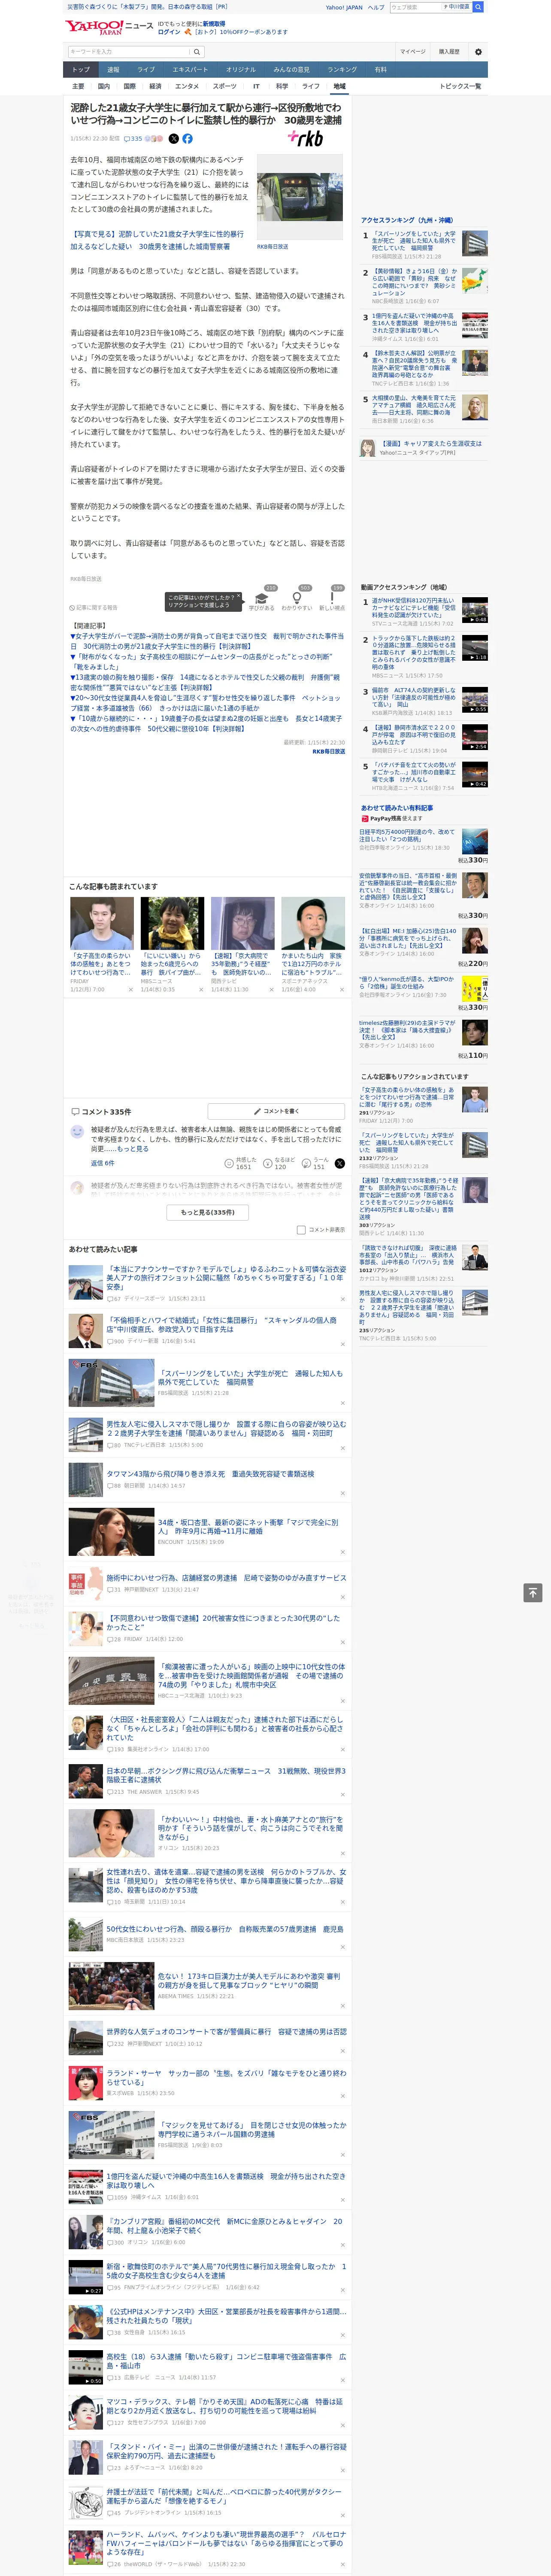This screenshot has height=2576, width=551.
Task: Click the うーん 151 reaction
Action: click(x=315, y=1163)
